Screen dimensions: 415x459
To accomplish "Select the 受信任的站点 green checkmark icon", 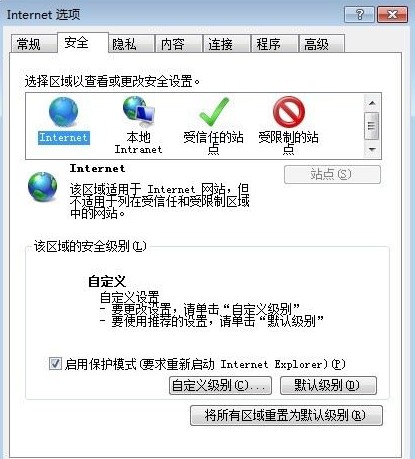I will (214, 112).
